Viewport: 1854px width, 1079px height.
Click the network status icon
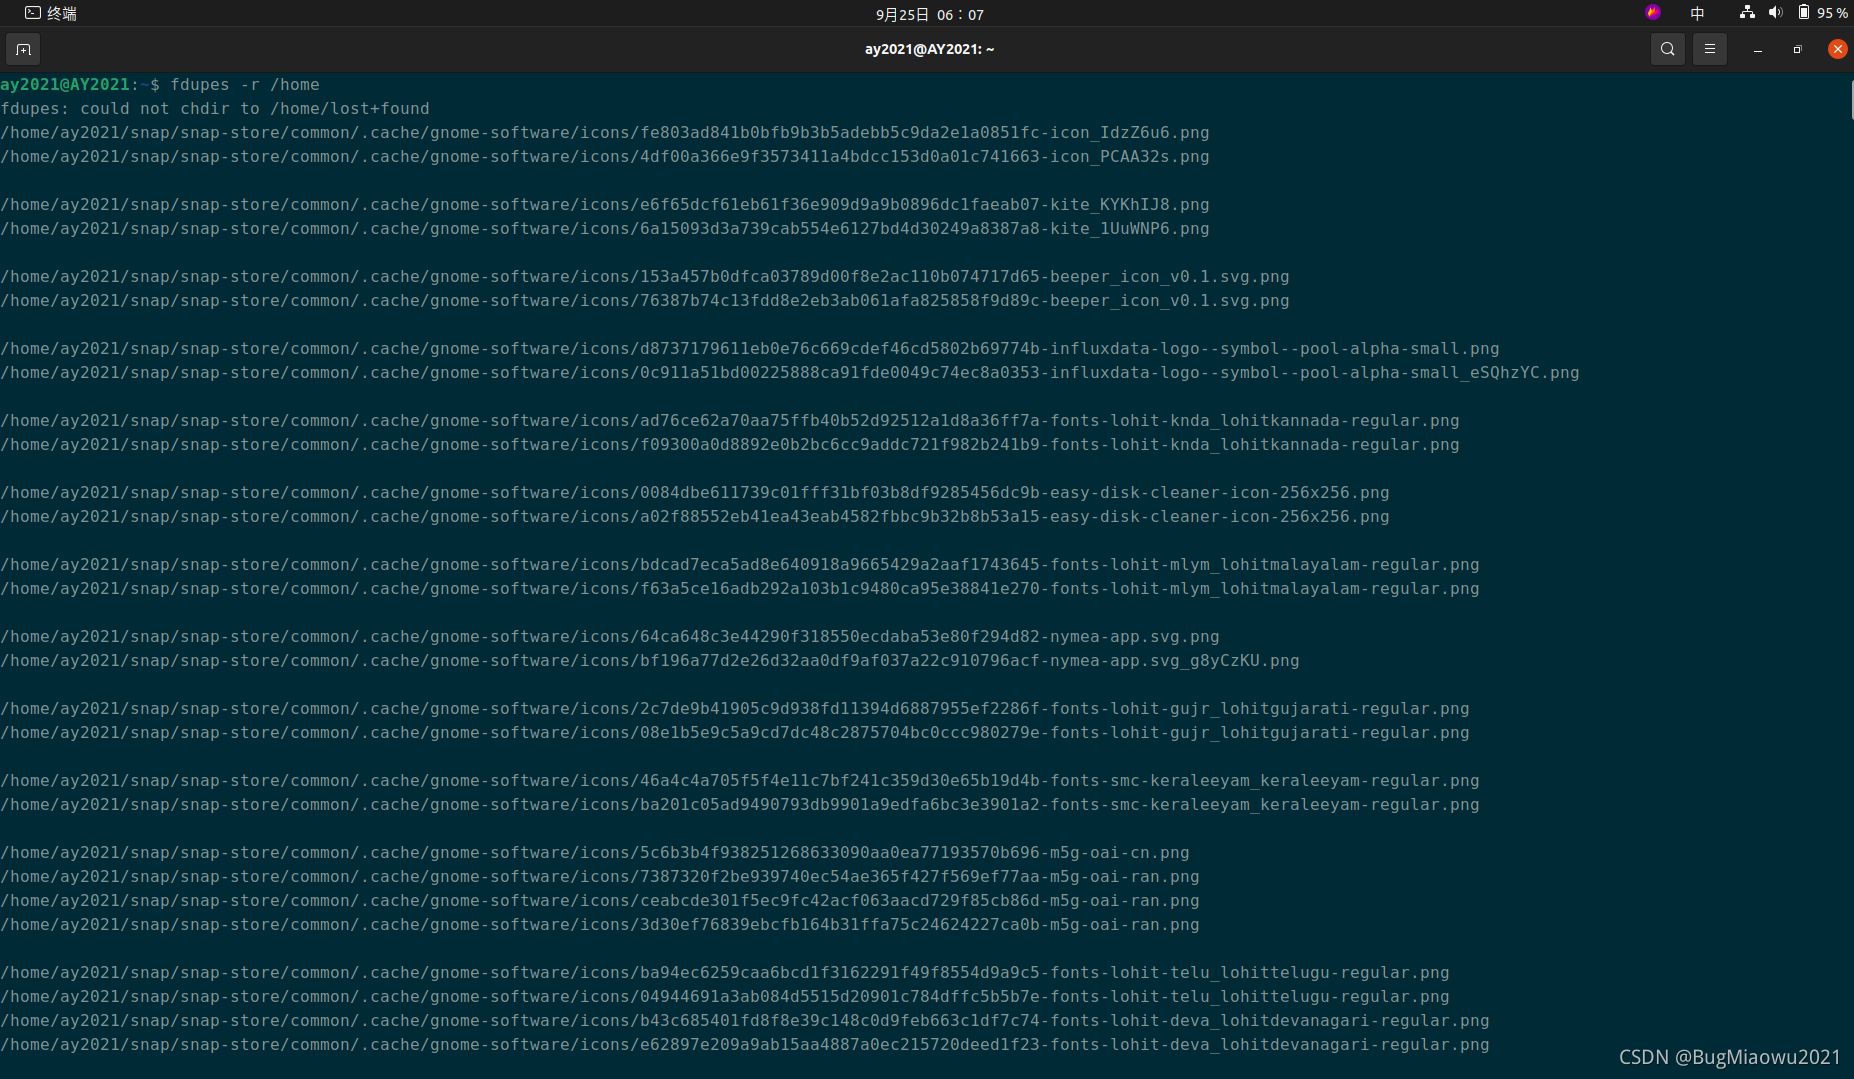(x=1747, y=12)
